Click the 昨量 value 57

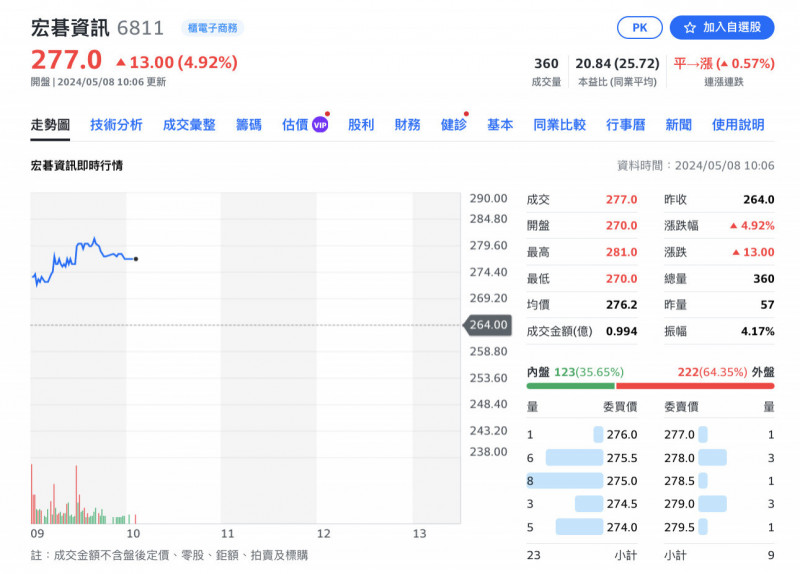(767, 305)
